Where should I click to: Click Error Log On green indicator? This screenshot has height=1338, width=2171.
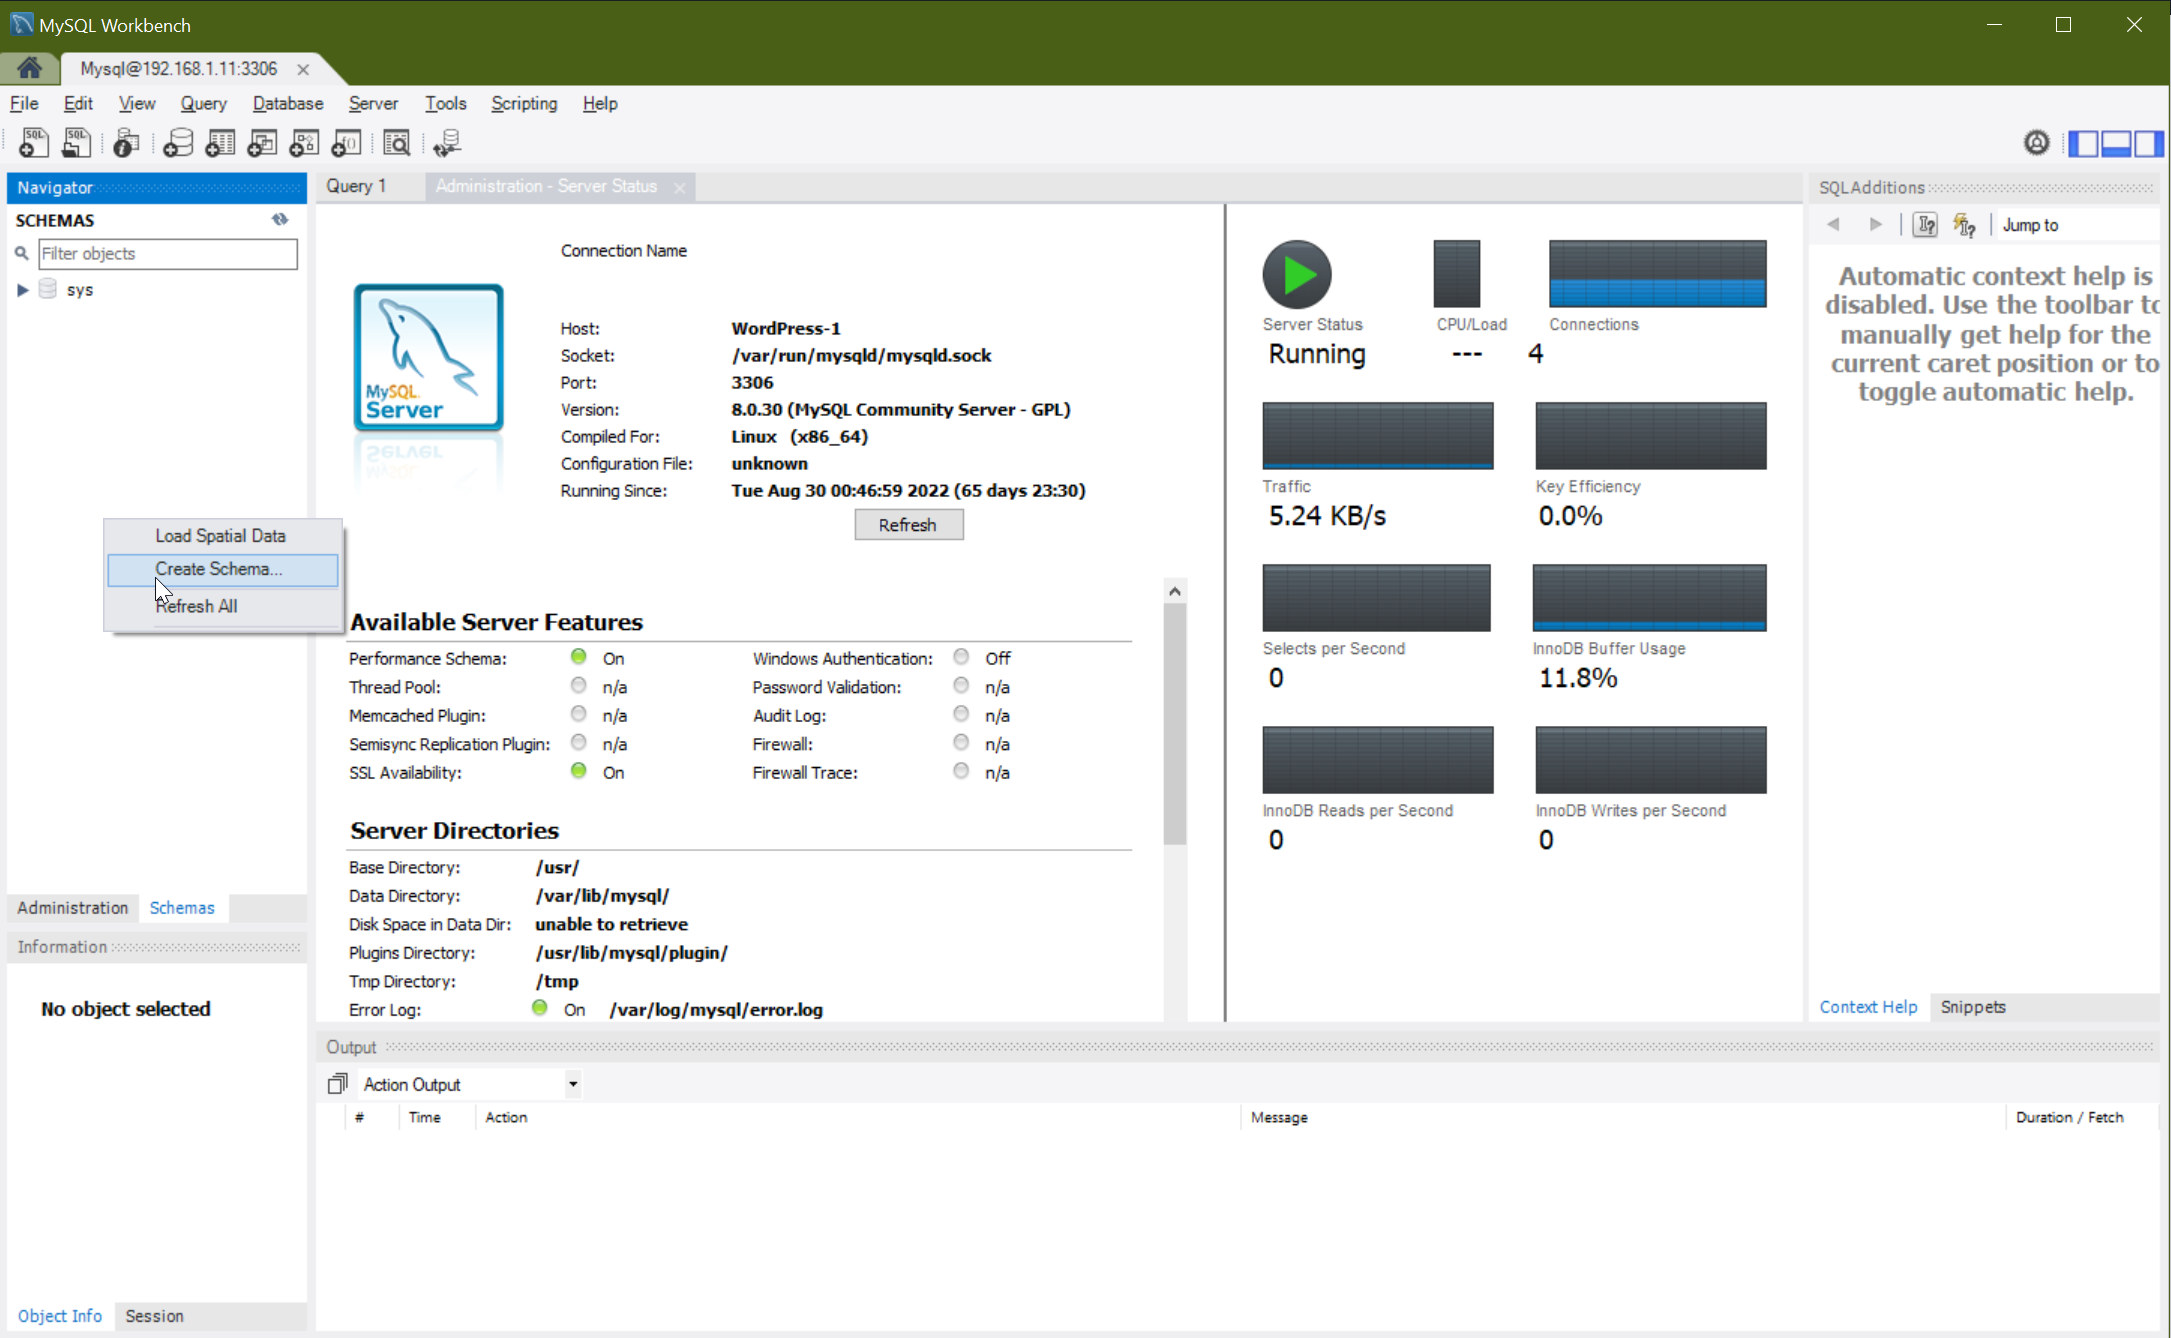click(x=540, y=1008)
